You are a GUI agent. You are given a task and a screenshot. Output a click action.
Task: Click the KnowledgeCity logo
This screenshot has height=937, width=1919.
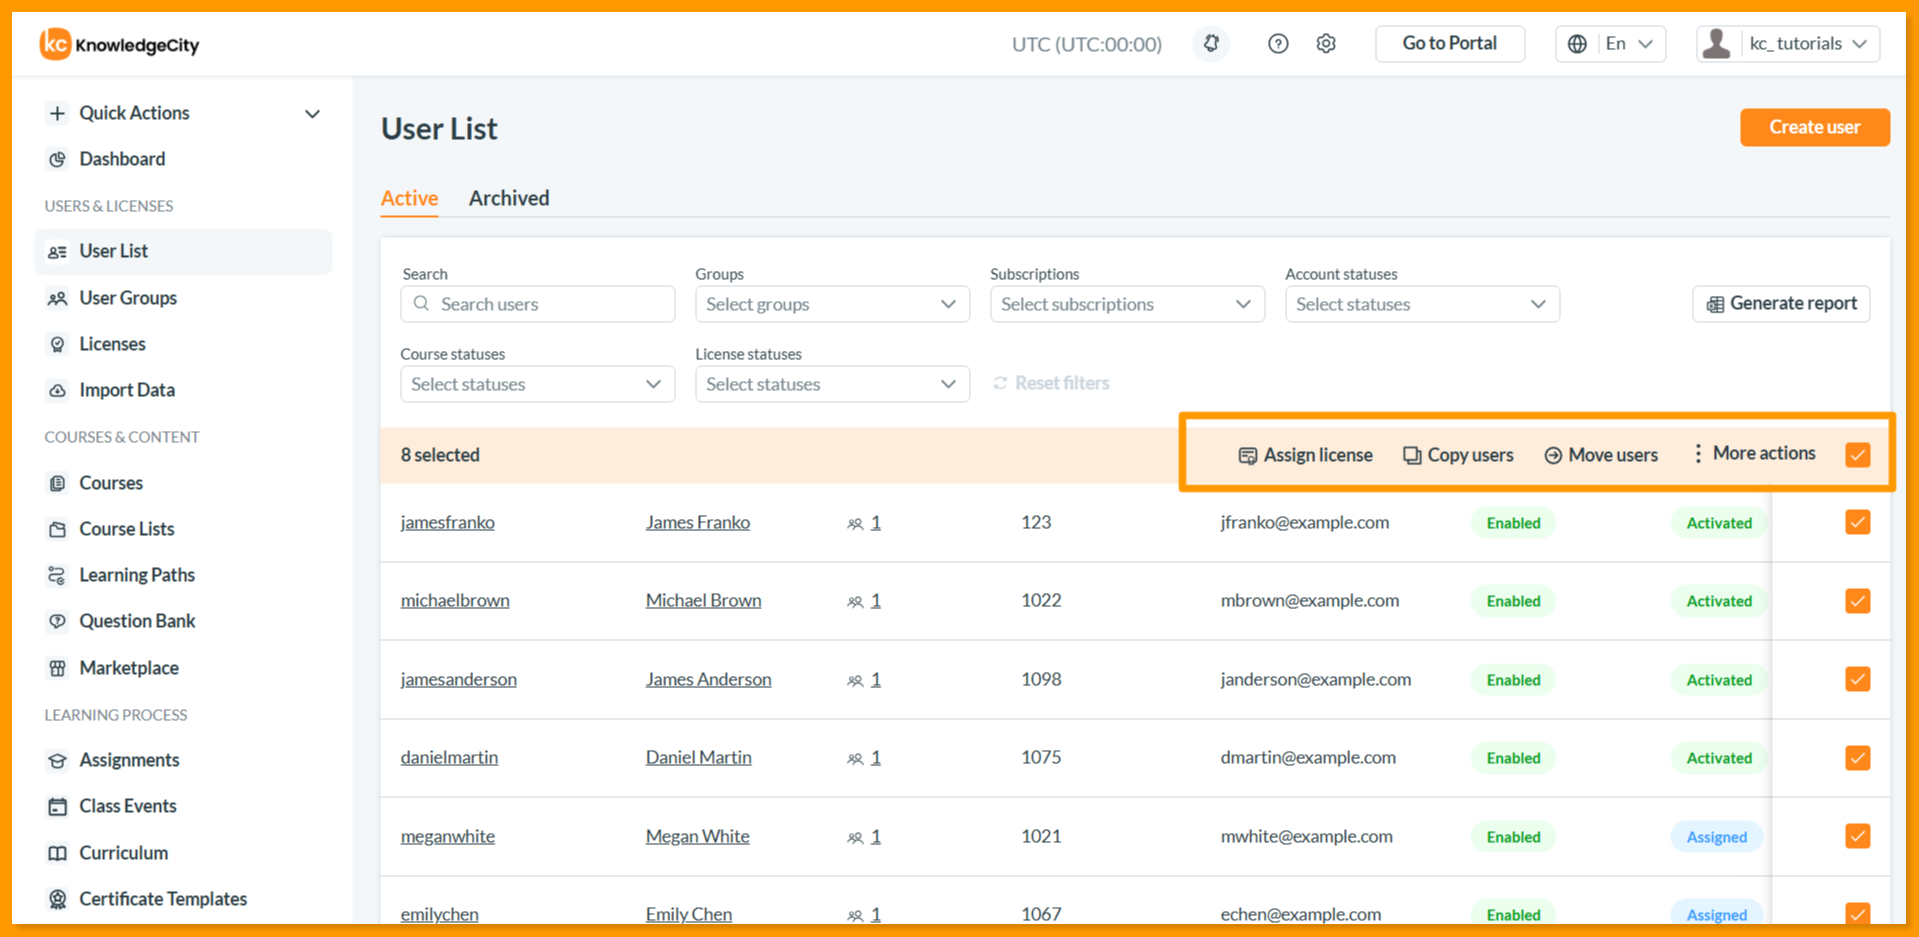[119, 44]
